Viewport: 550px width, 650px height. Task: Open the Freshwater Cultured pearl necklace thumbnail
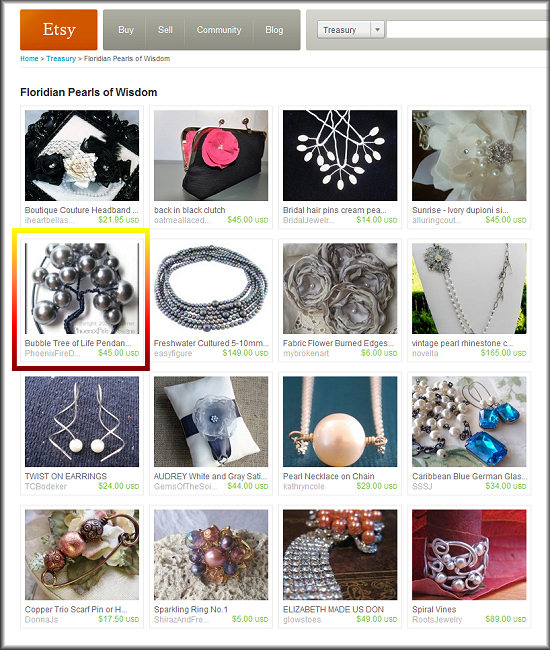tap(211, 289)
